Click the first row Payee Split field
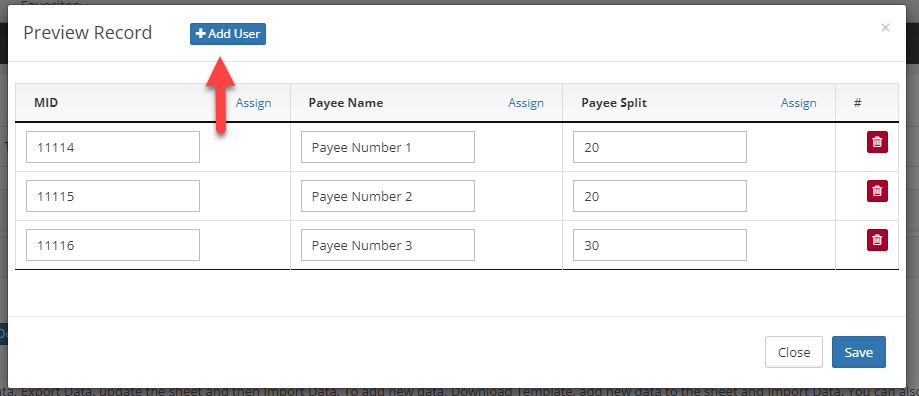919x396 pixels. pos(660,147)
